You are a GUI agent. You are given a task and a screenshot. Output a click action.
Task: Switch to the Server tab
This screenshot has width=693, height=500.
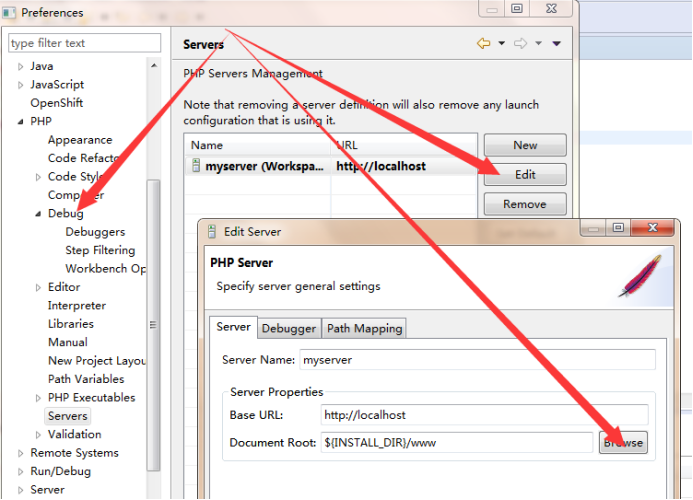(x=233, y=327)
